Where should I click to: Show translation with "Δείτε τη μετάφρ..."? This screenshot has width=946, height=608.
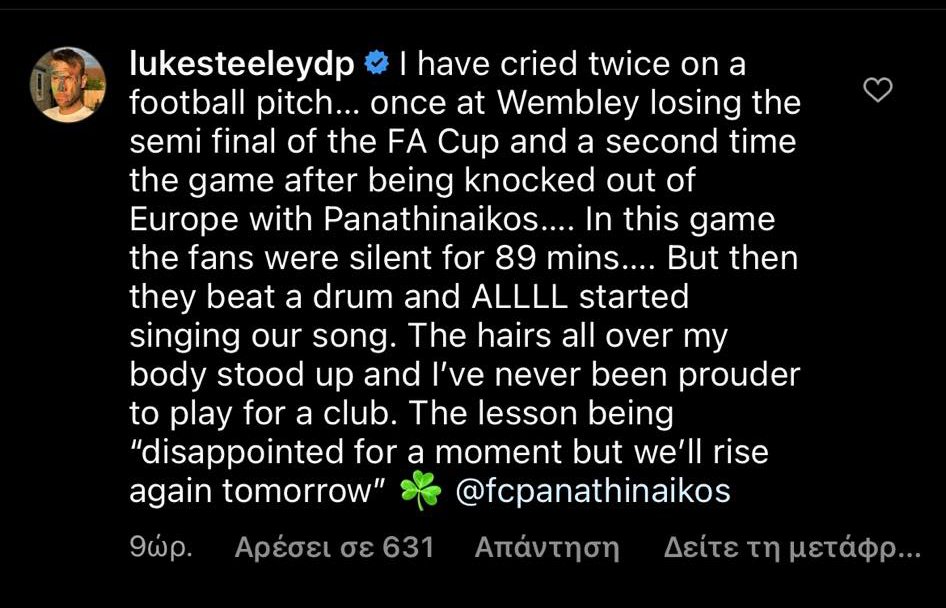click(791, 548)
